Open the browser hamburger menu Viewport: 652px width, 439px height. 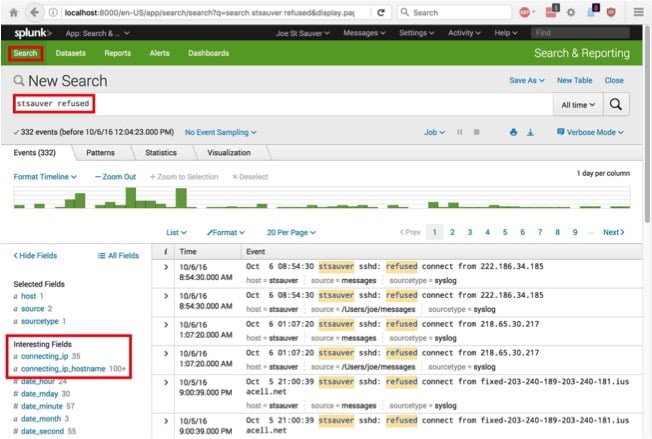pyautogui.click(x=638, y=12)
